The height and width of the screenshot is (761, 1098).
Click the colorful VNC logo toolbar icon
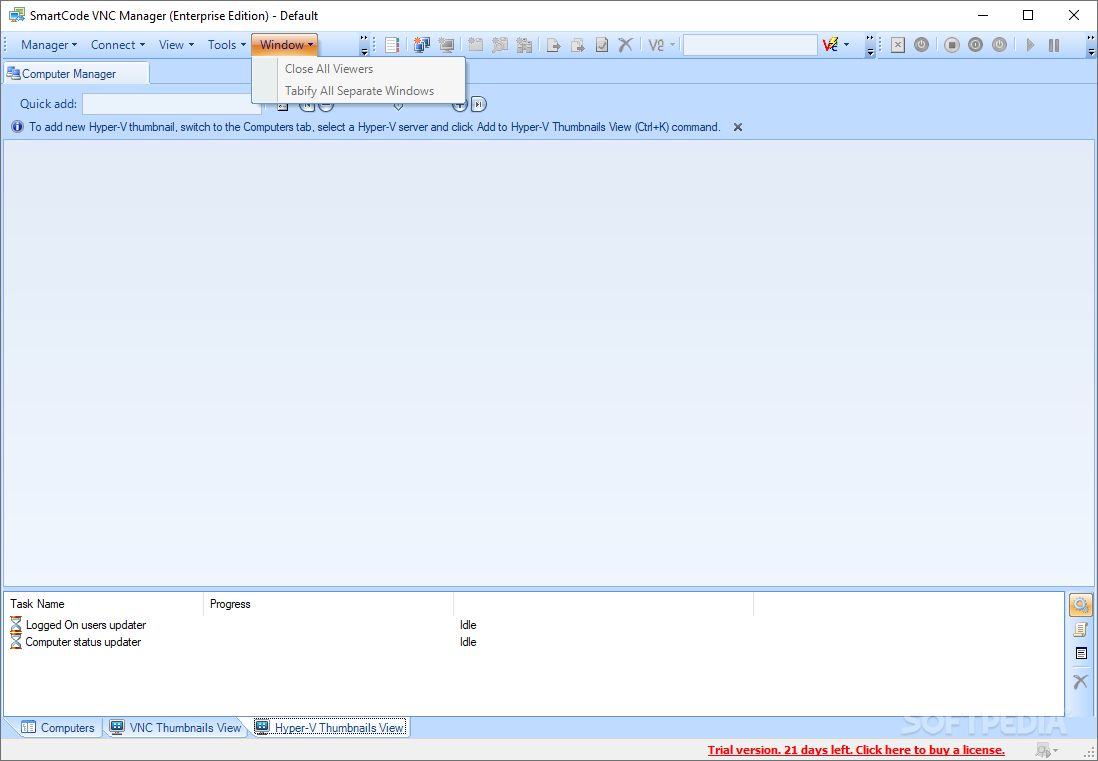click(x=831, y=45)
